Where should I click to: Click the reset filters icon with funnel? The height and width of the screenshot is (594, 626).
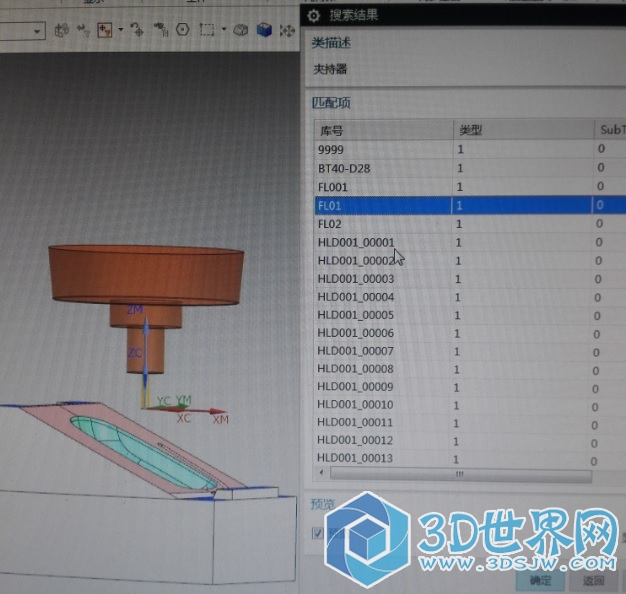[83, 30]
